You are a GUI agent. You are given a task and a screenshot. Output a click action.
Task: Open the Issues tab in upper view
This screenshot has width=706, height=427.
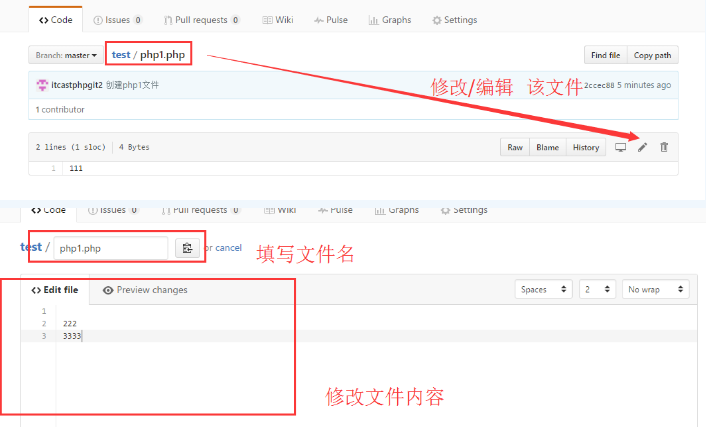tap(117, 20)
